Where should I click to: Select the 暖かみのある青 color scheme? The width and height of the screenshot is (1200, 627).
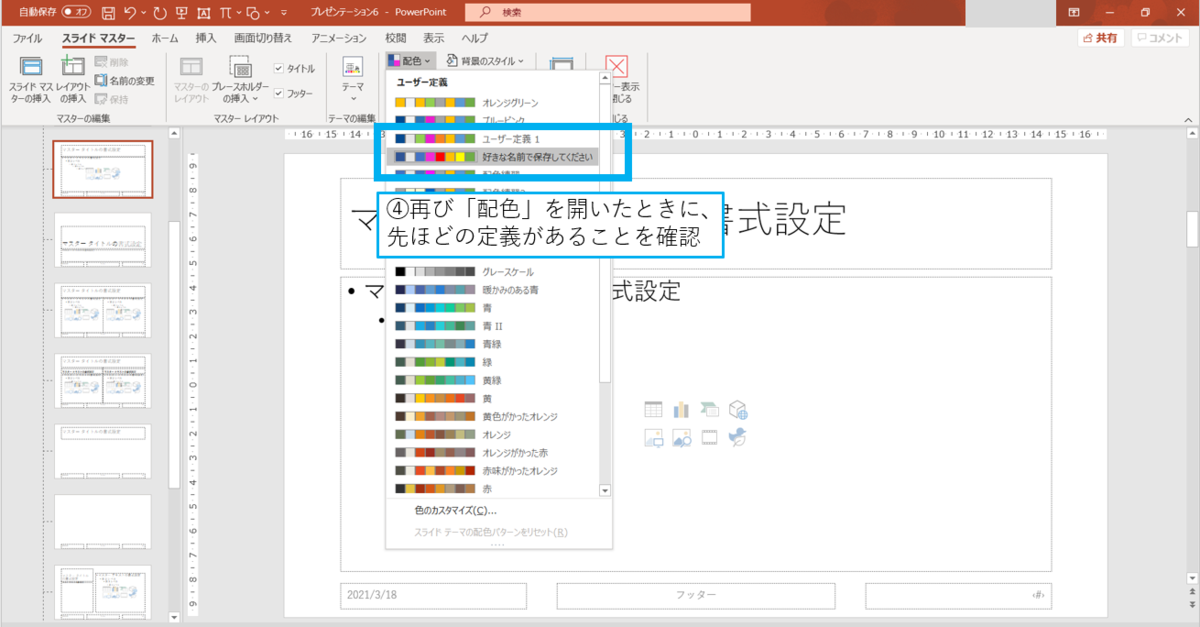[491, 290]
